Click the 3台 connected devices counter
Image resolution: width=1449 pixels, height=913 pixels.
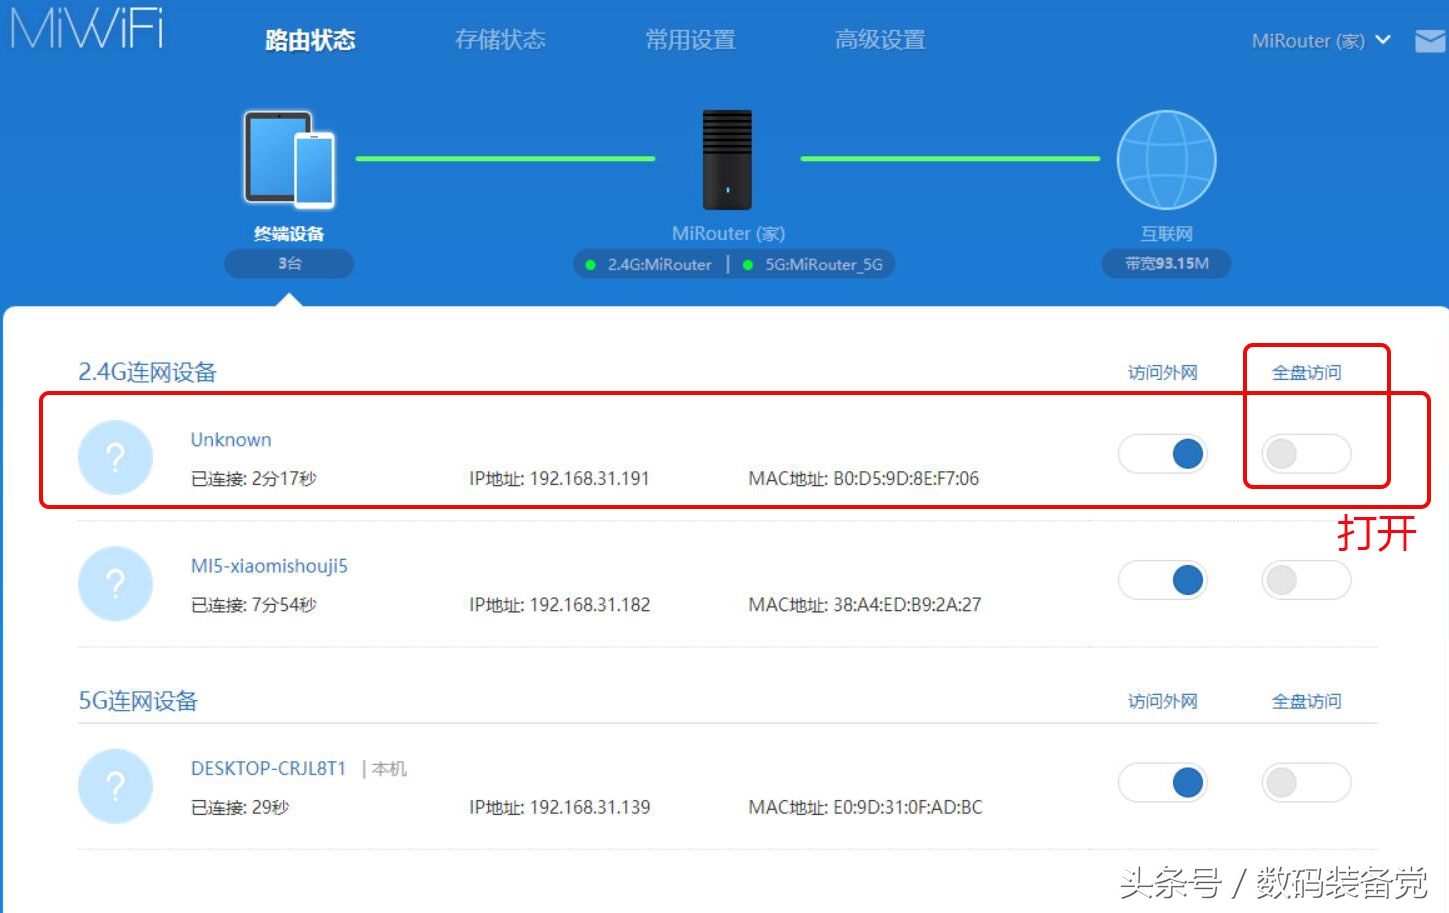point(289,263)
